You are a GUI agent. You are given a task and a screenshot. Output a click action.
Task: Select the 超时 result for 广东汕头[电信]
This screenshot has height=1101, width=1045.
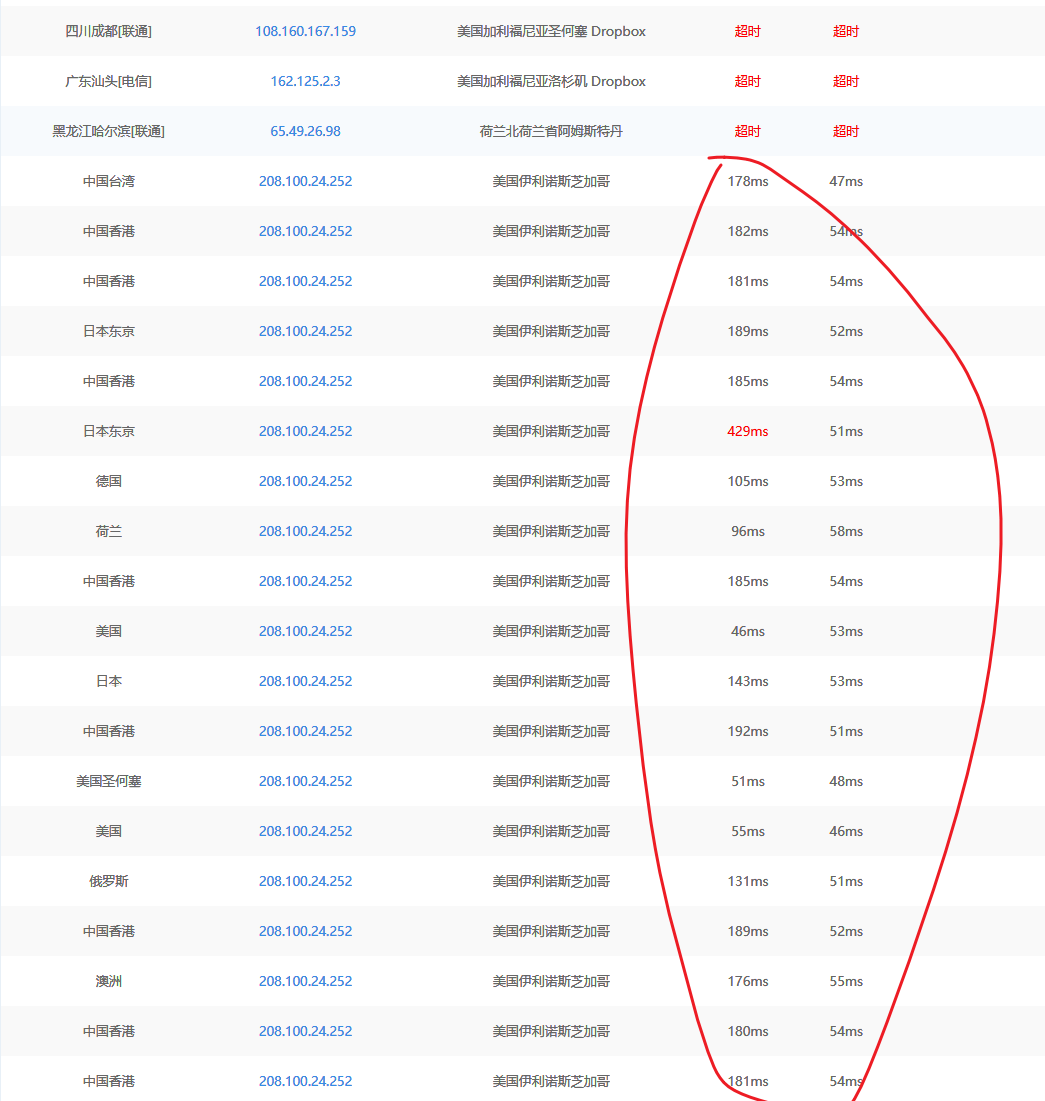click(747, 81)
